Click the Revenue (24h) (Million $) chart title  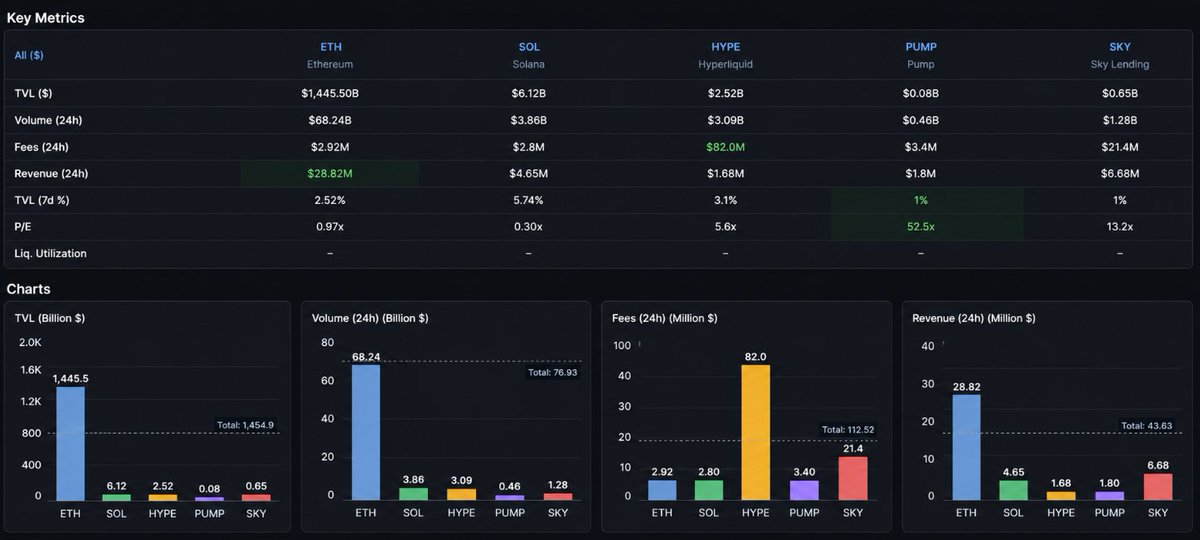(x=974, y=318)
